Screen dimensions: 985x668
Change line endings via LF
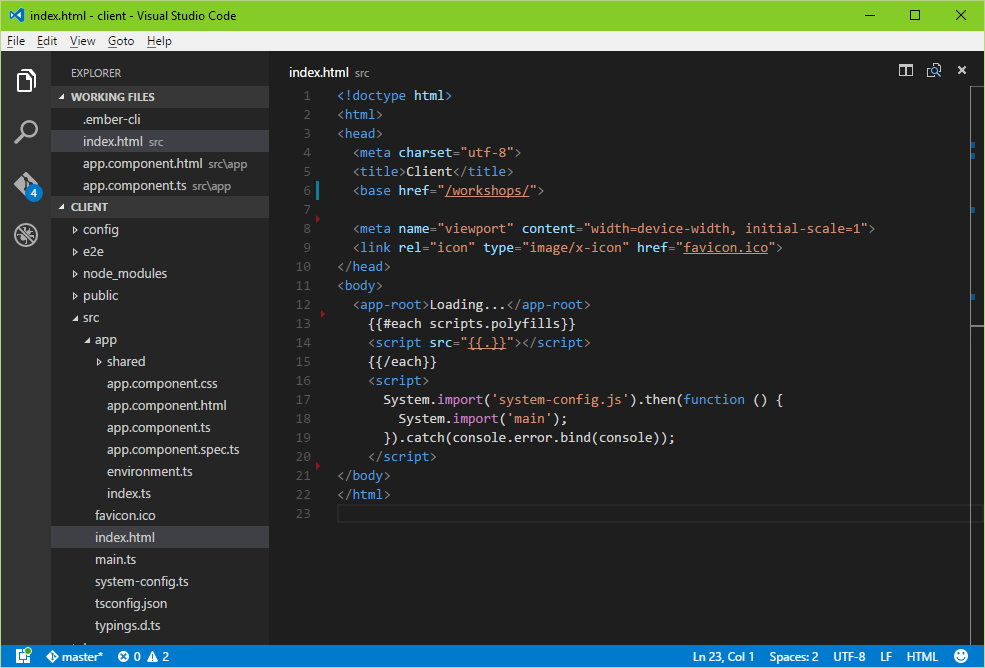tap(886, 657)
